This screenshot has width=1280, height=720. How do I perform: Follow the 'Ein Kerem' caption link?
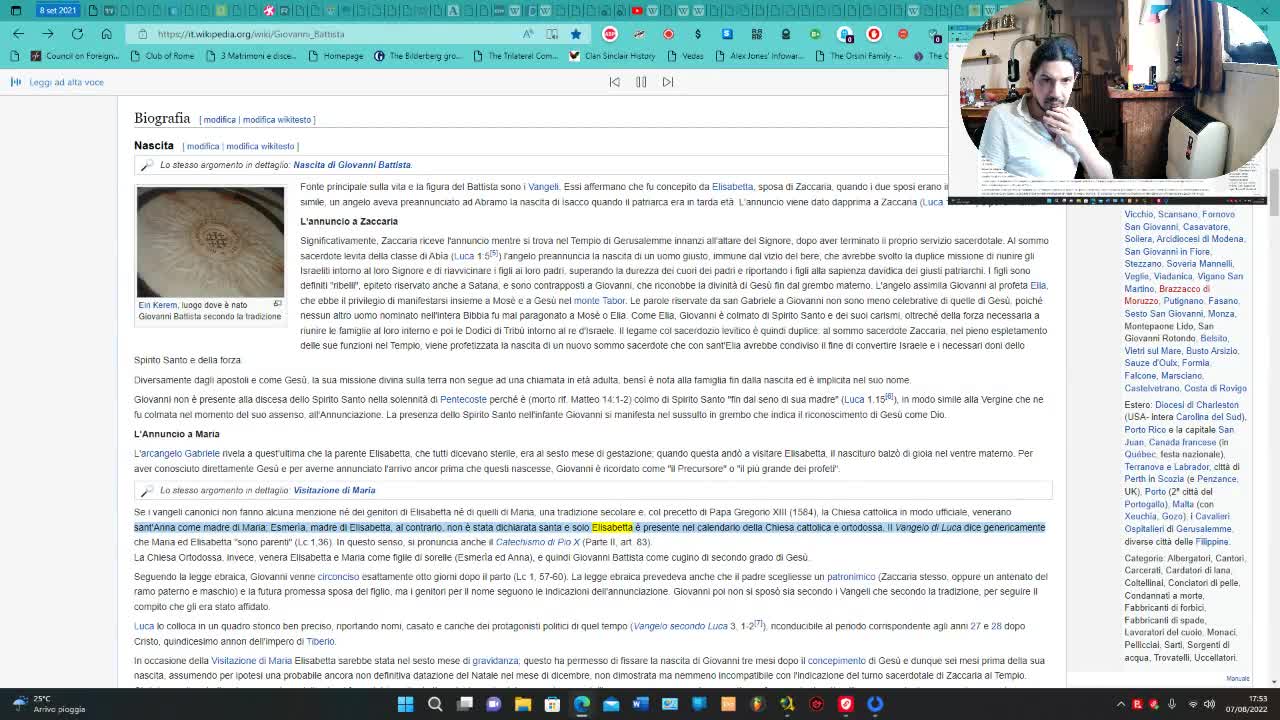point(158,305)
